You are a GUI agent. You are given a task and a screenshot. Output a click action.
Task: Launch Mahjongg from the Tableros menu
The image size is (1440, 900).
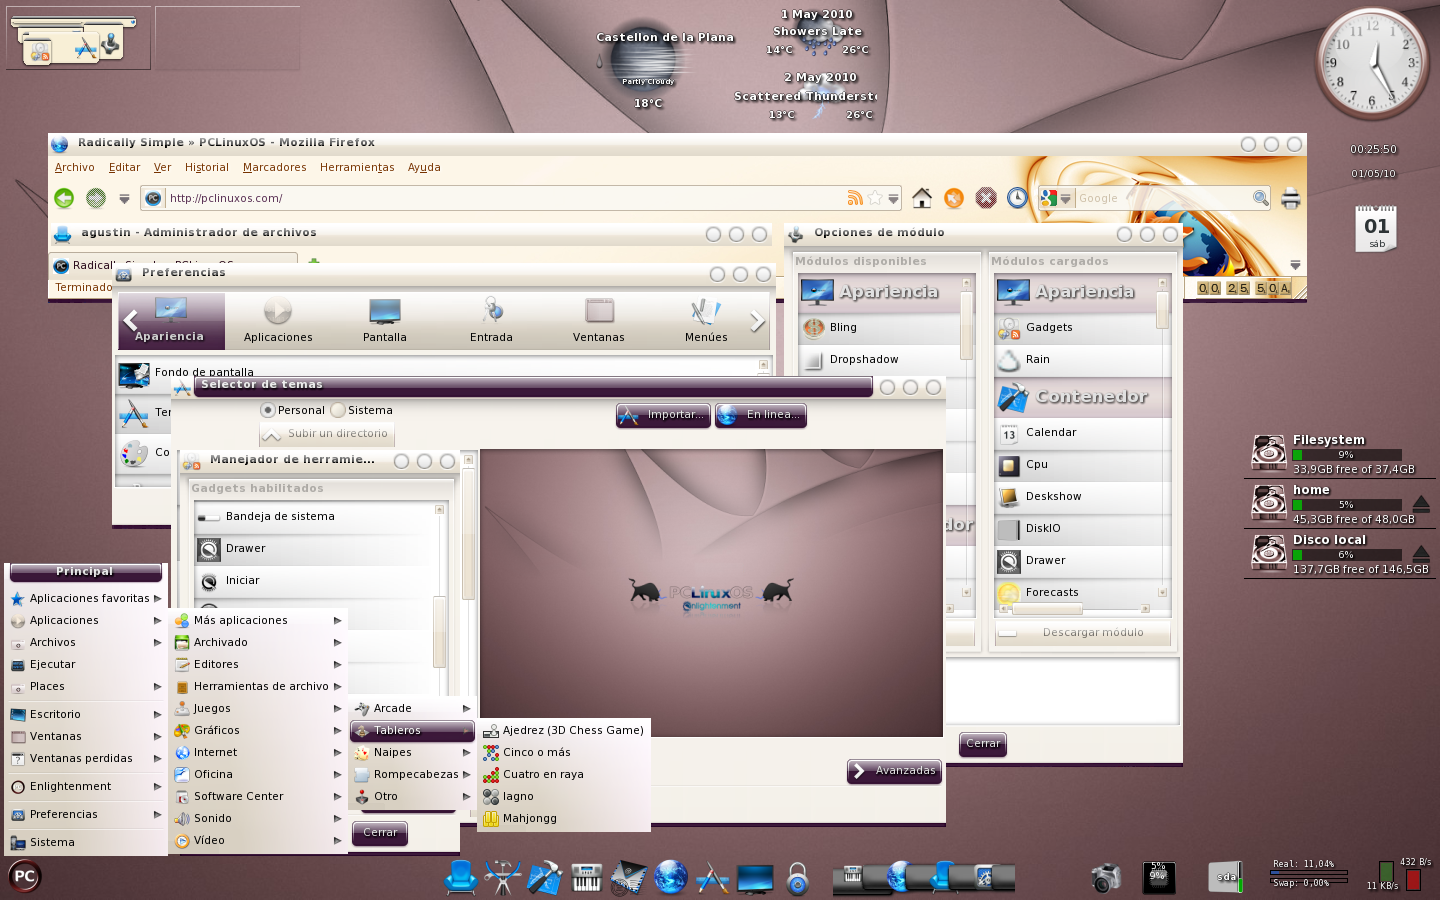click(x=565, y=818)
